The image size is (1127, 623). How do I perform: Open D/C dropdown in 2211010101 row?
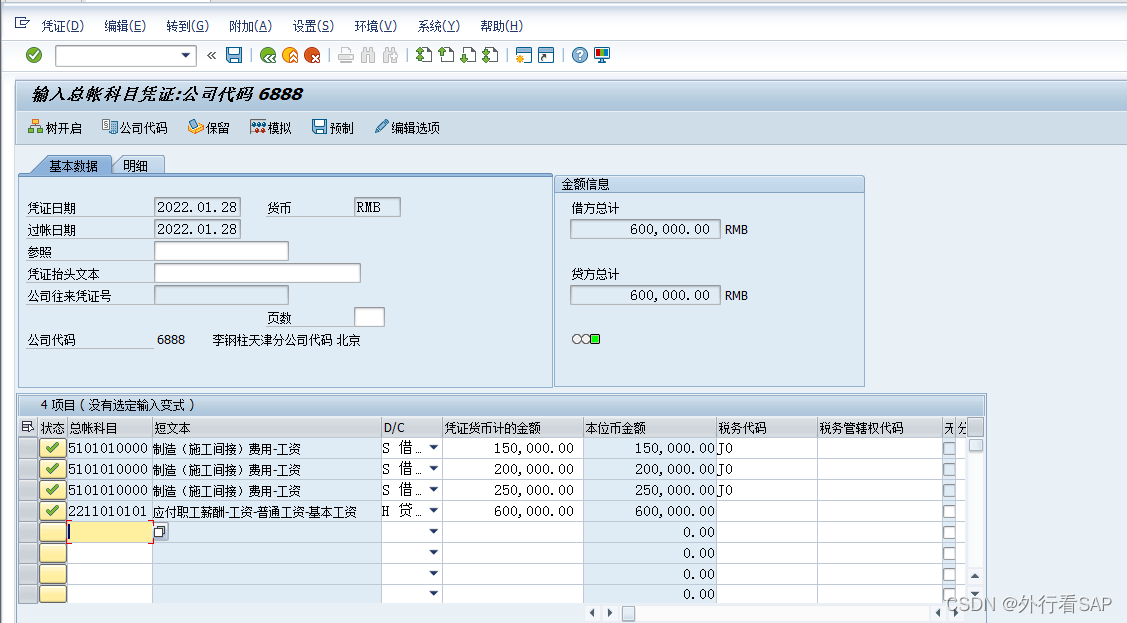click(433, 511)
